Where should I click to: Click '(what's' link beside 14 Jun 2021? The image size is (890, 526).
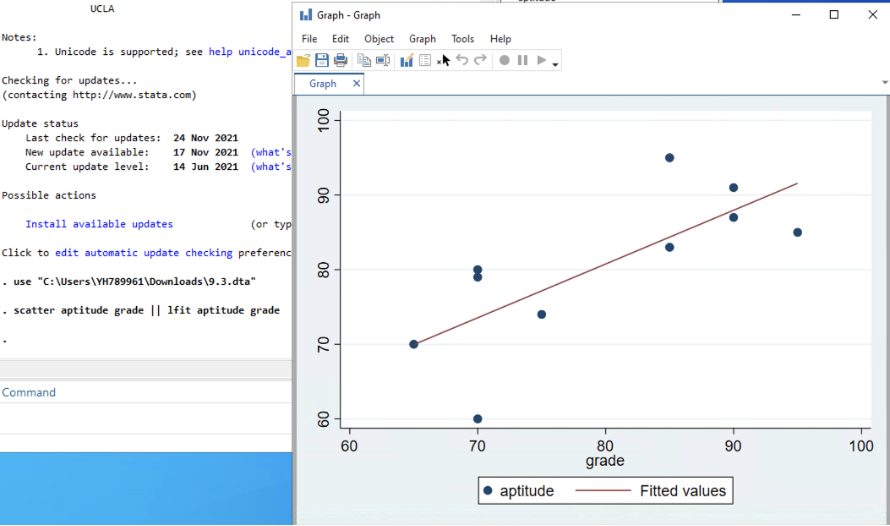click(x=271, y=167)
